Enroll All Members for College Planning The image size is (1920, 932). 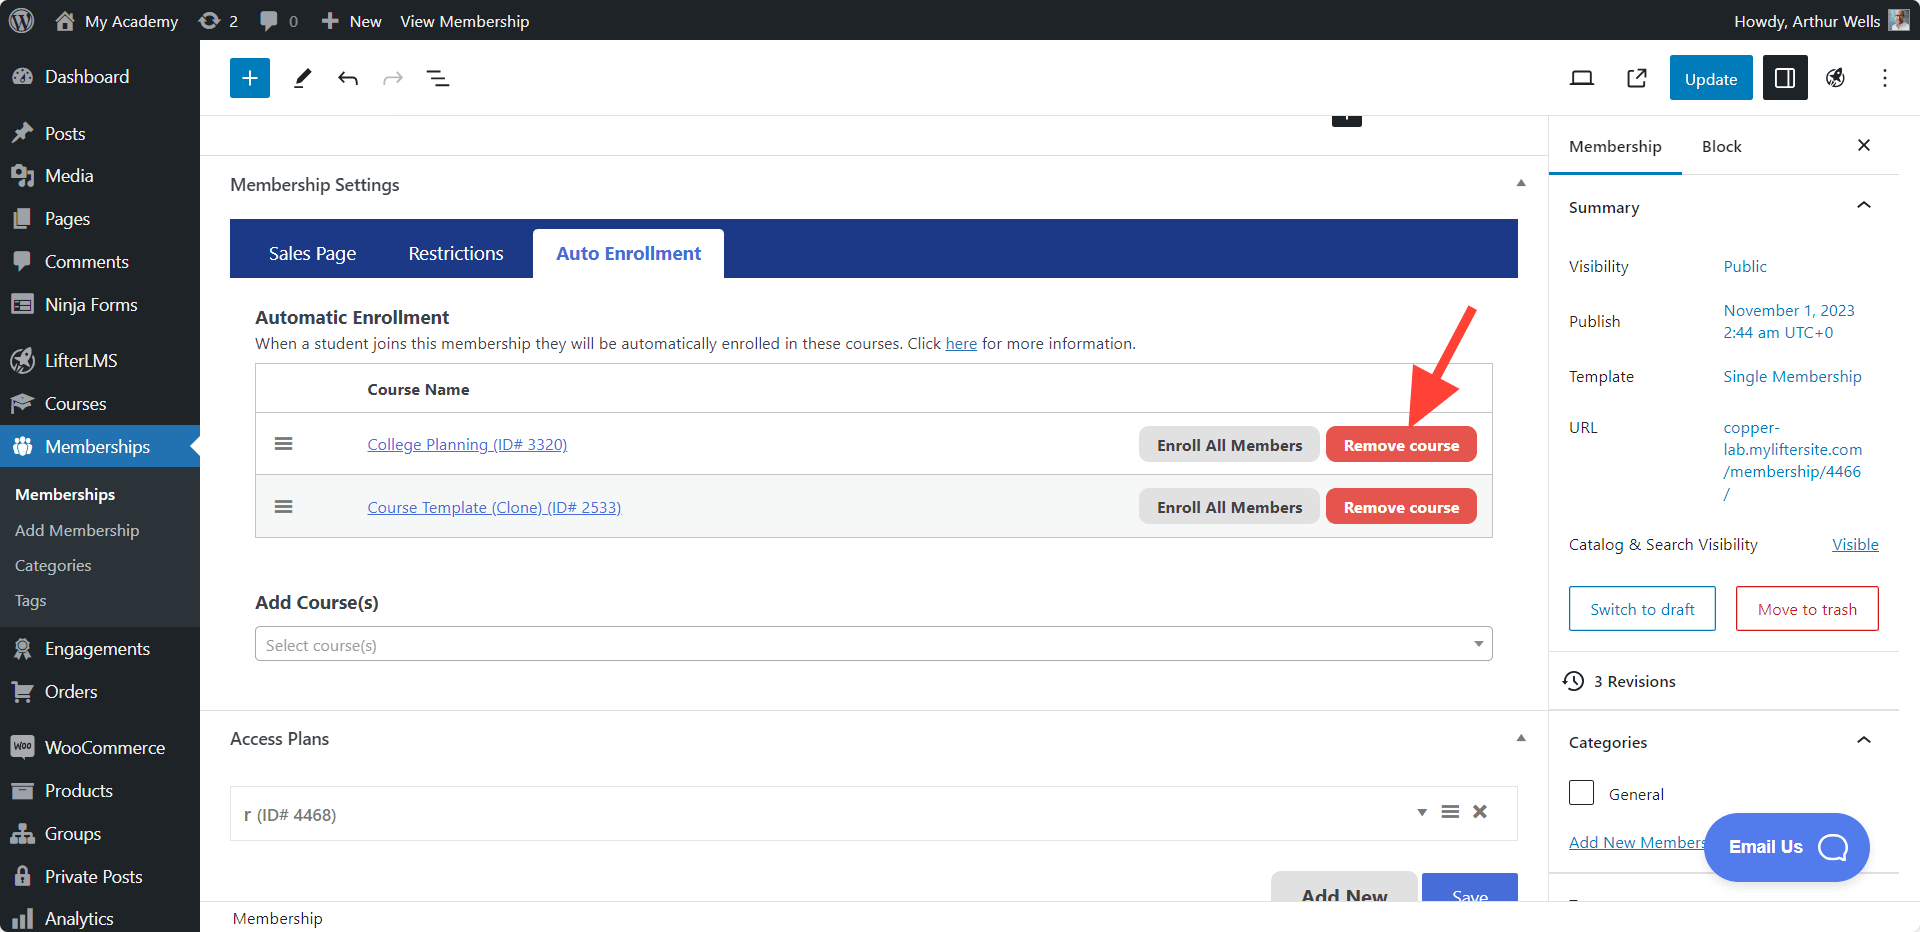tap(1229, 445)
